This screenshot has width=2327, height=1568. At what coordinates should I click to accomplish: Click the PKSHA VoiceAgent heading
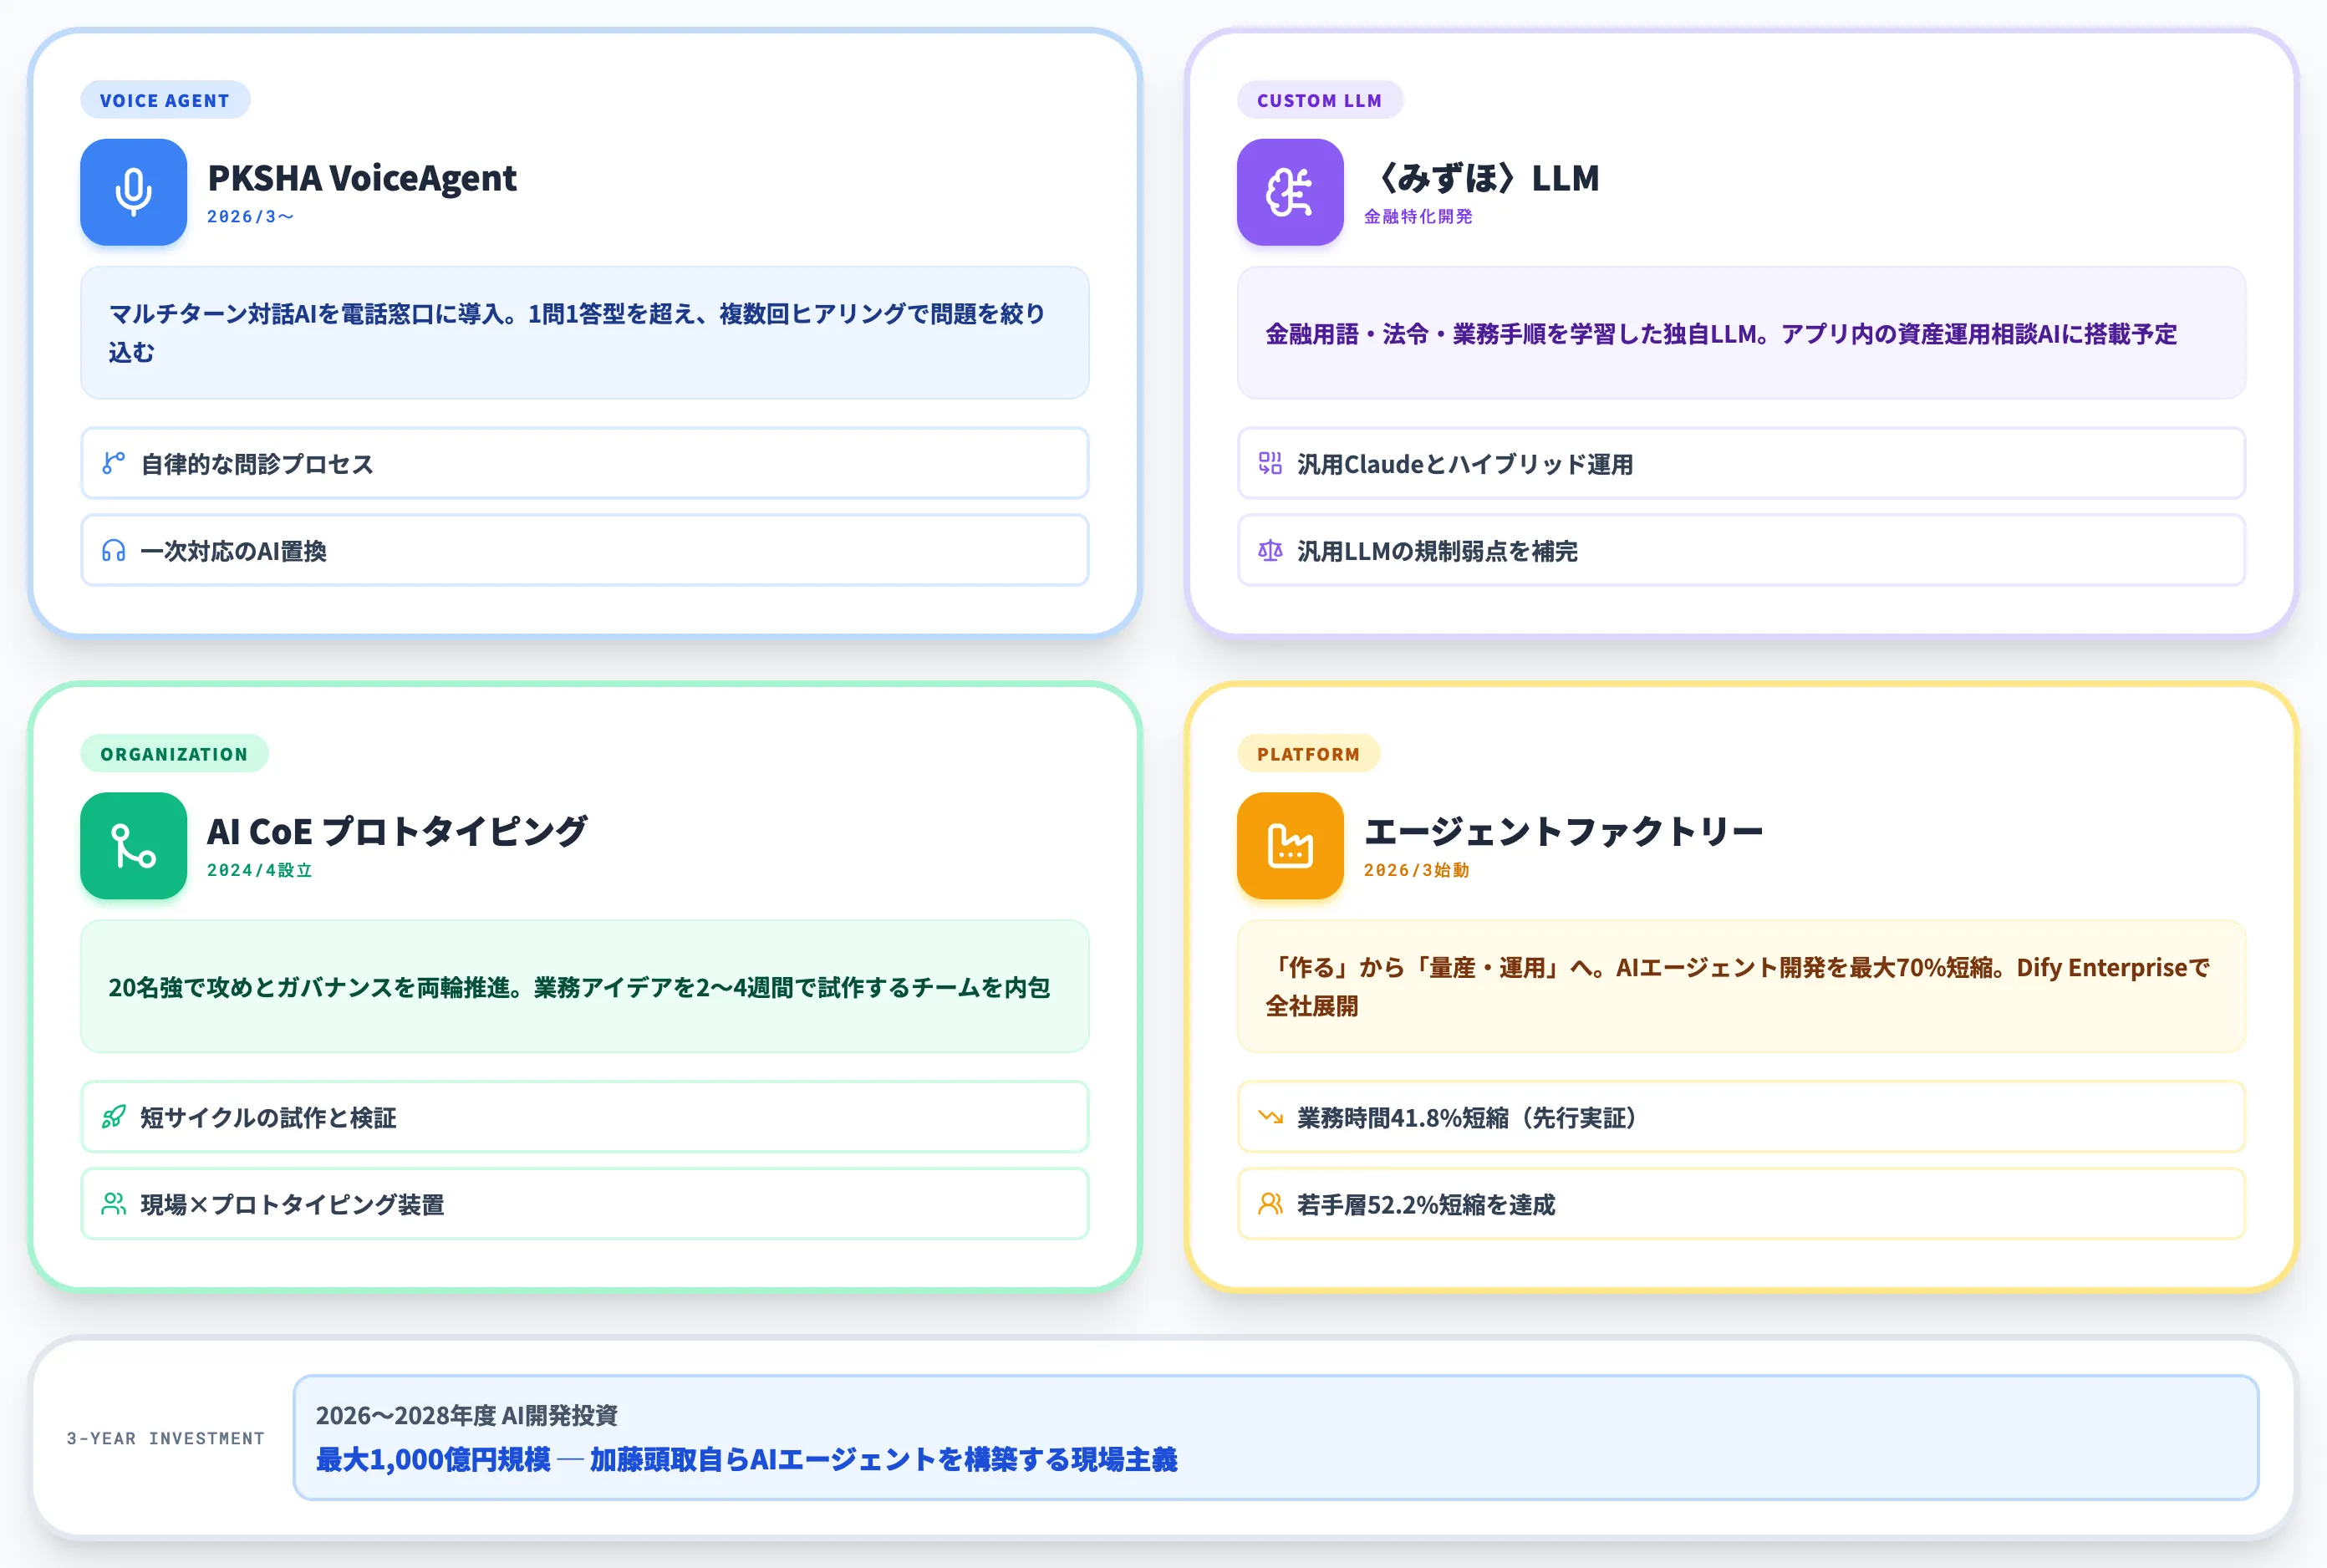362,178
